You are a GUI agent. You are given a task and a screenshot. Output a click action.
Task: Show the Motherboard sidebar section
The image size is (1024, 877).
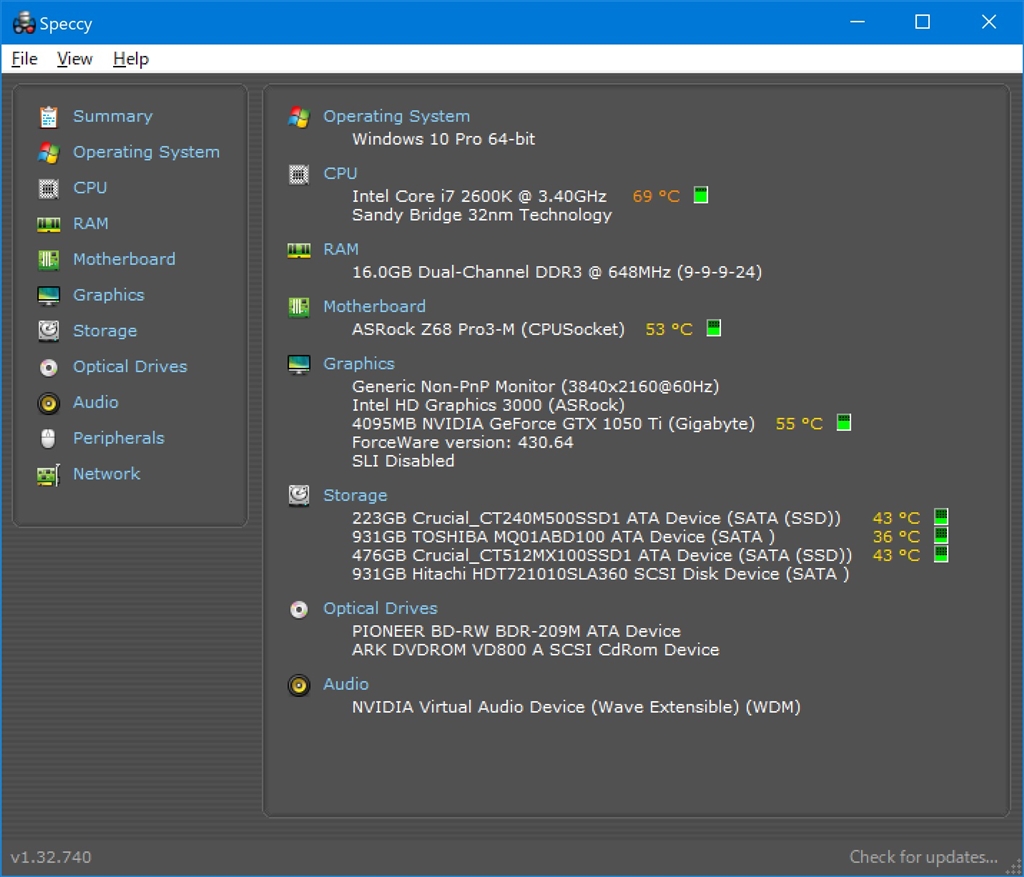tap(124, 259)
